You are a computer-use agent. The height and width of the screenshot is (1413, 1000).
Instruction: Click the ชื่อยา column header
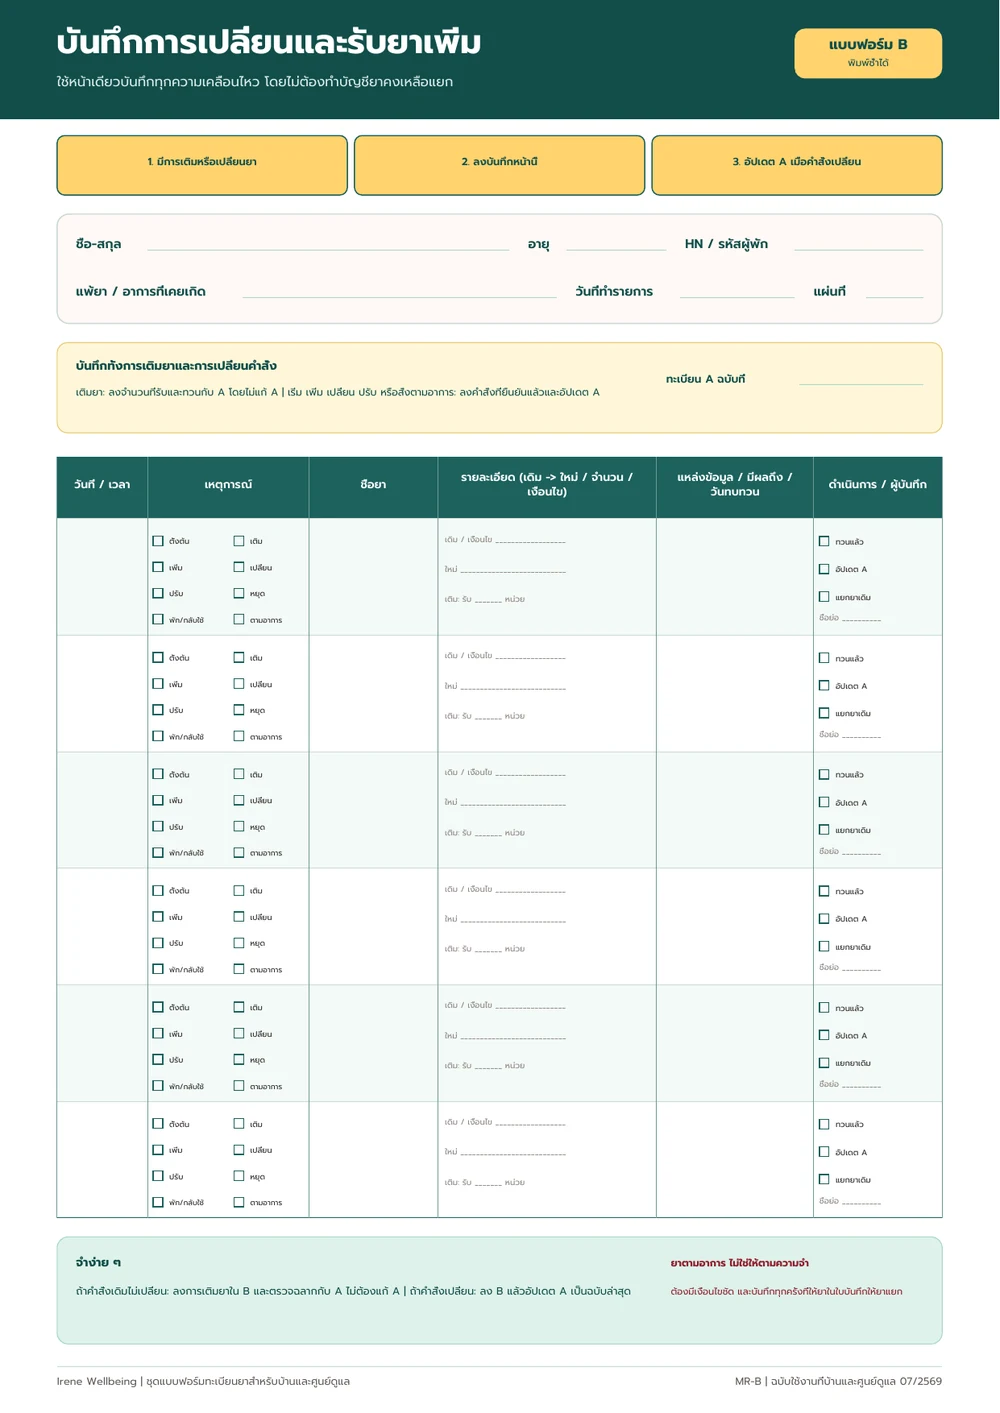(x=373, y=485)
